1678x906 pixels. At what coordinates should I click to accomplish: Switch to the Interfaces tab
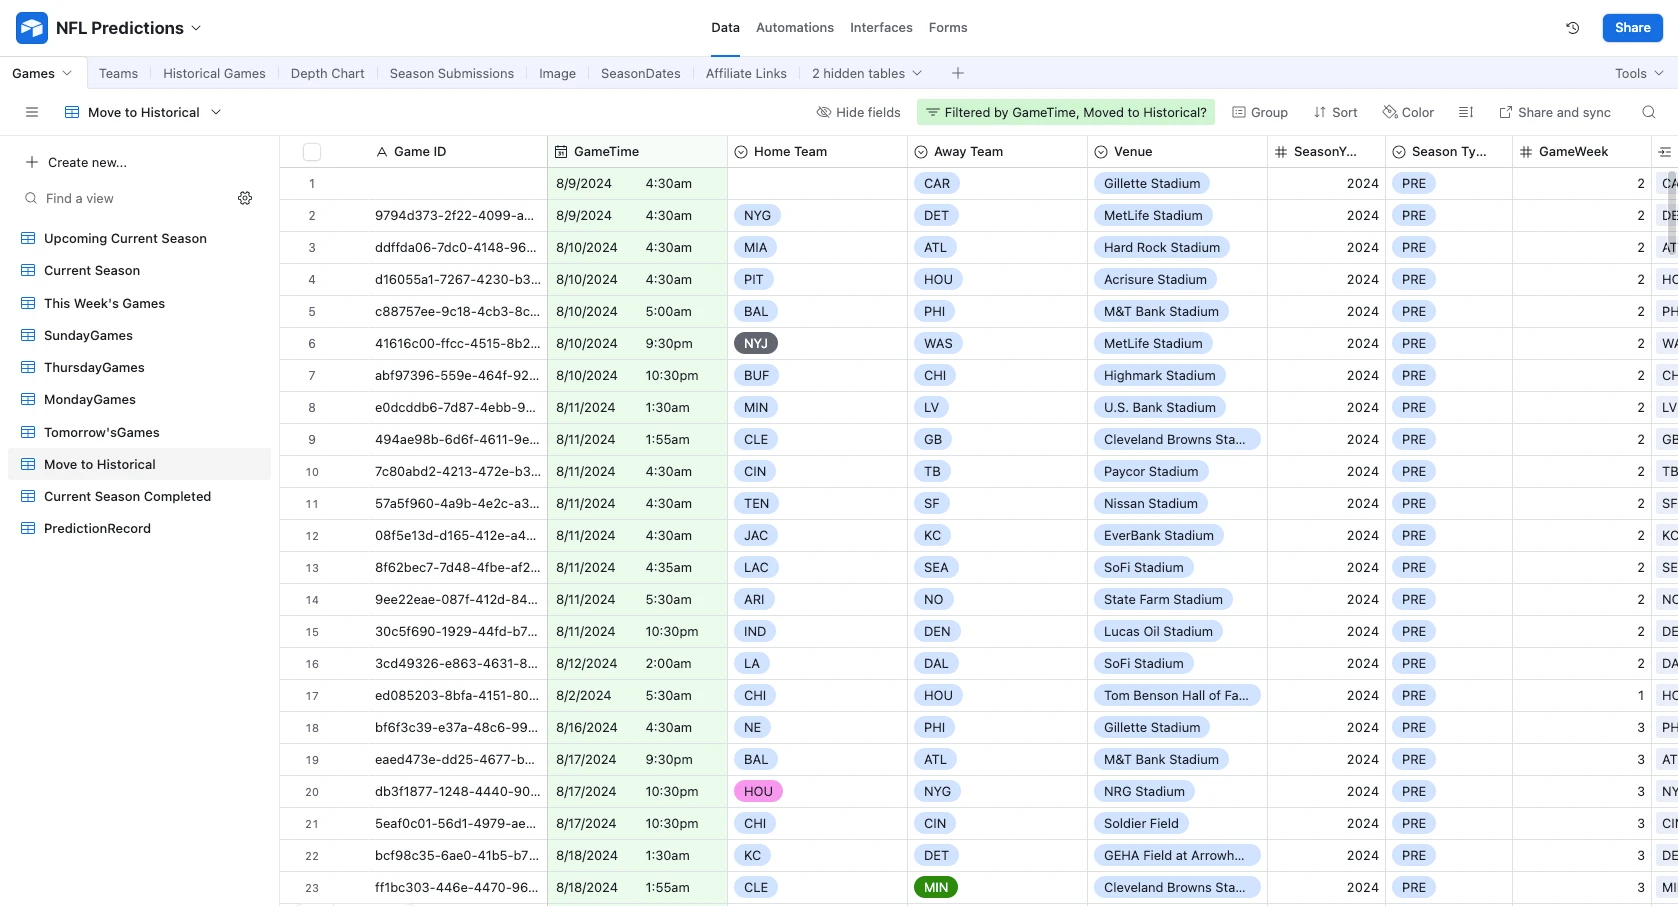tap(881, 28)
